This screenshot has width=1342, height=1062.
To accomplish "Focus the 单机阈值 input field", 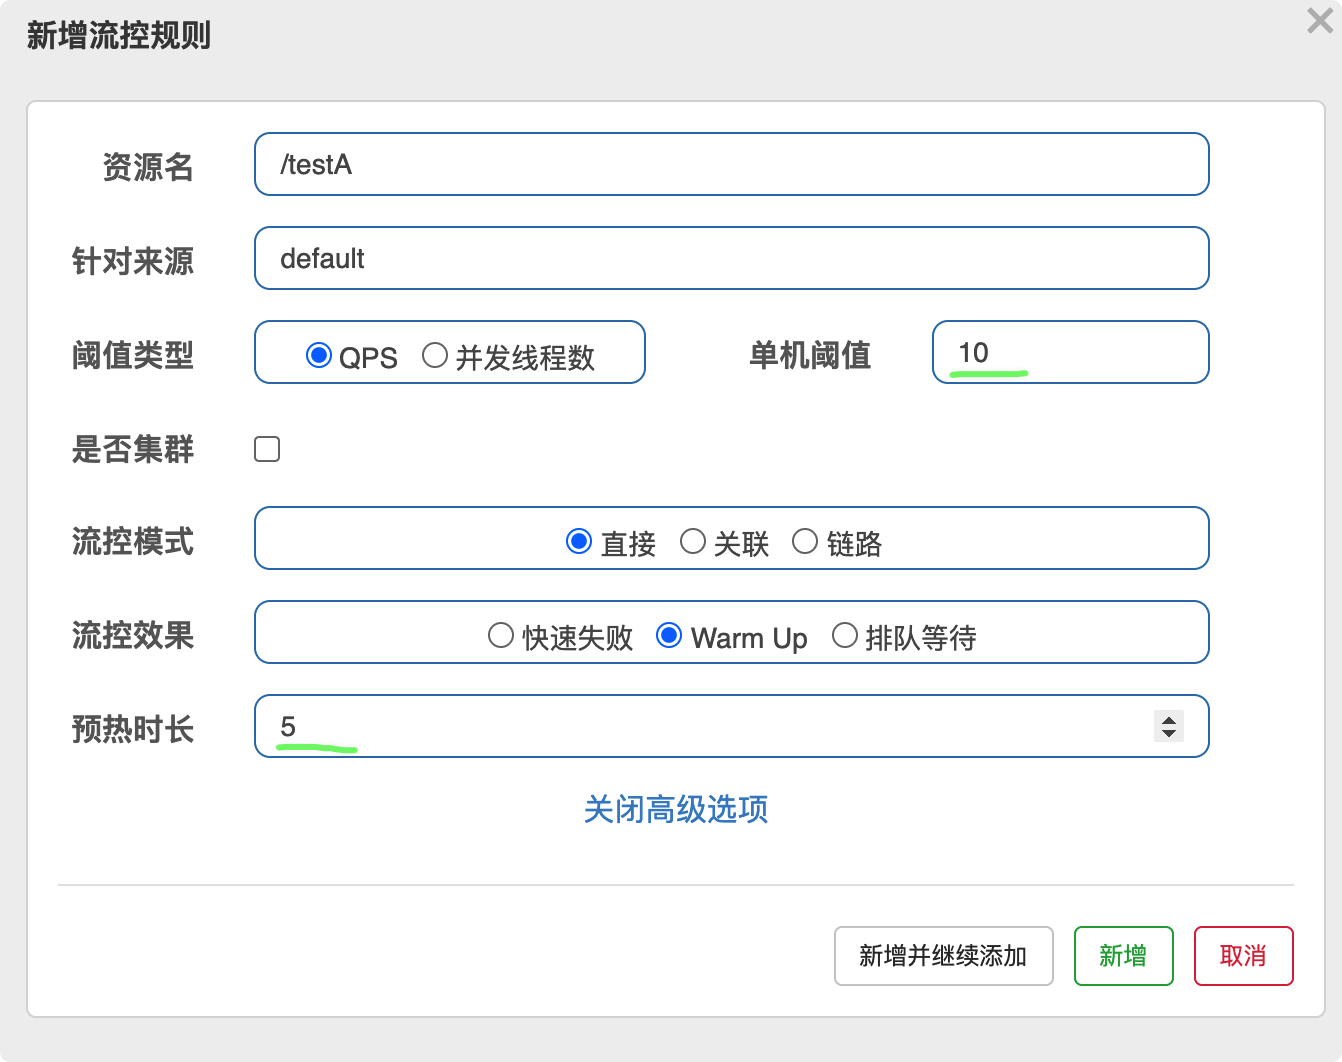I will point(1070,352).
